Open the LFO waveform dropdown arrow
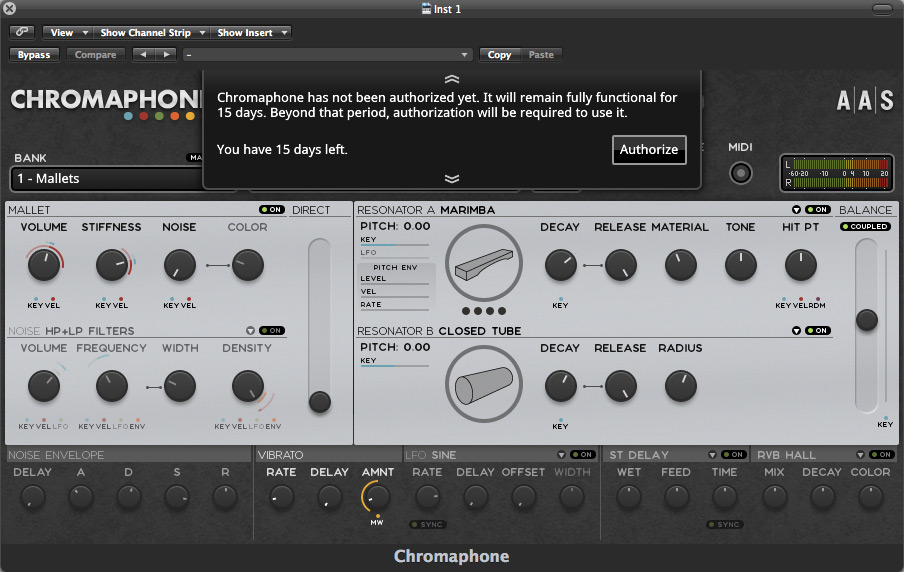Viewport: 904px width, 572px height. (x=561, y=454)
